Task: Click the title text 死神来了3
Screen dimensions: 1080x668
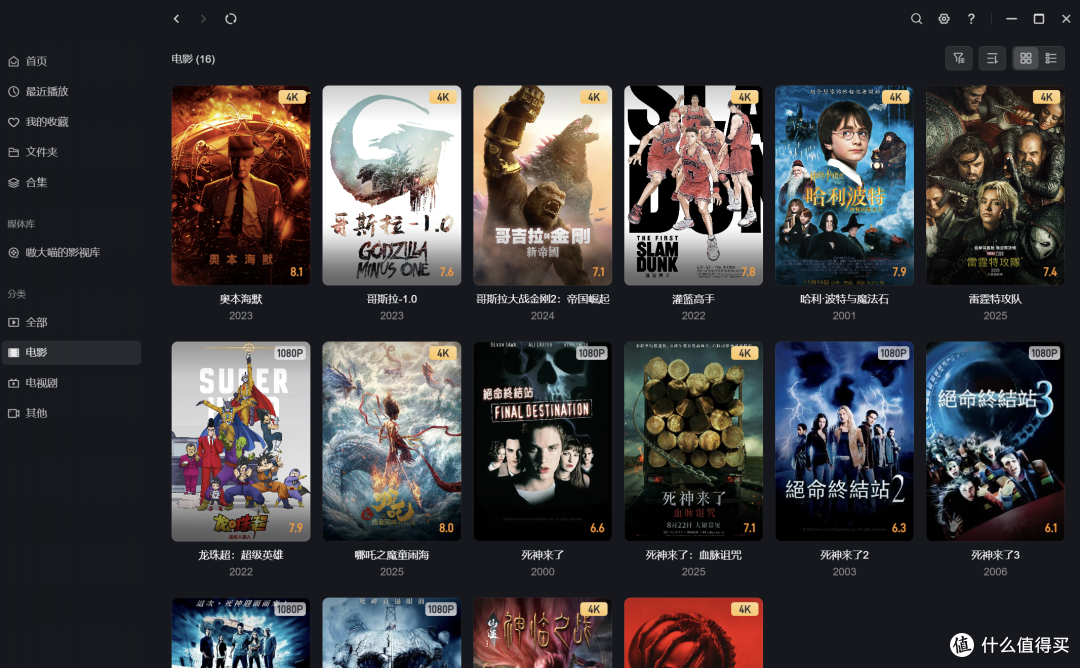Action: [995, 555]
